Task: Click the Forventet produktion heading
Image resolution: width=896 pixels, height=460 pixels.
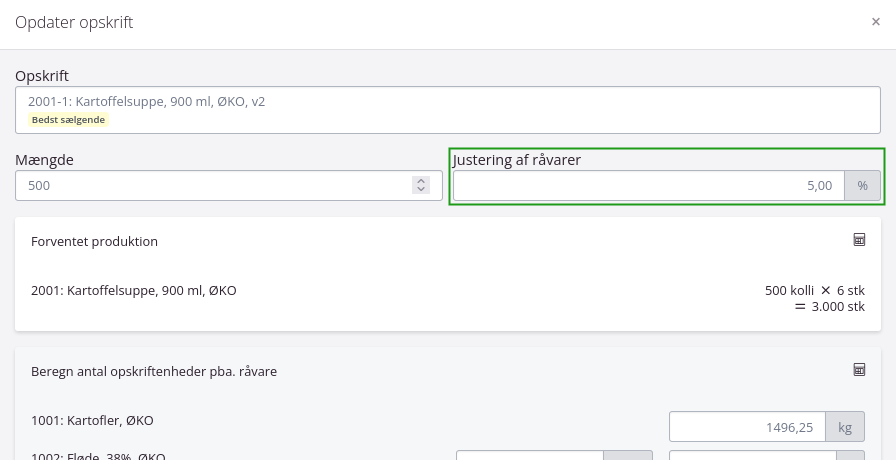Action: [94, 242]
